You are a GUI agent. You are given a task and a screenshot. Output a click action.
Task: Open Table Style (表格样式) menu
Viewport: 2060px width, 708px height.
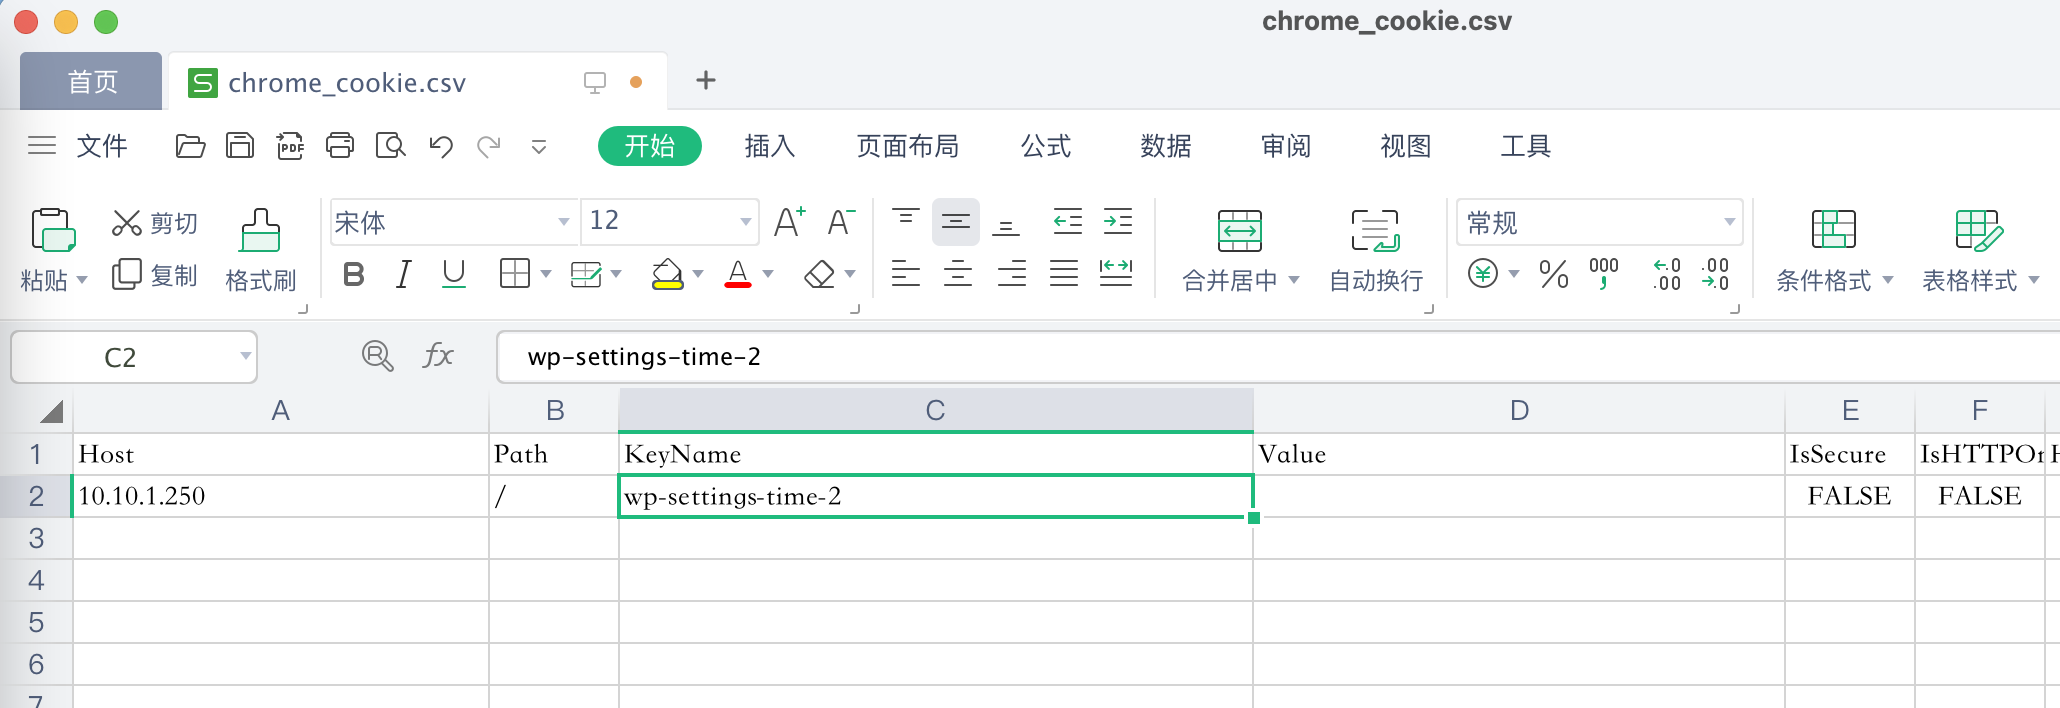click(1980, 250)
